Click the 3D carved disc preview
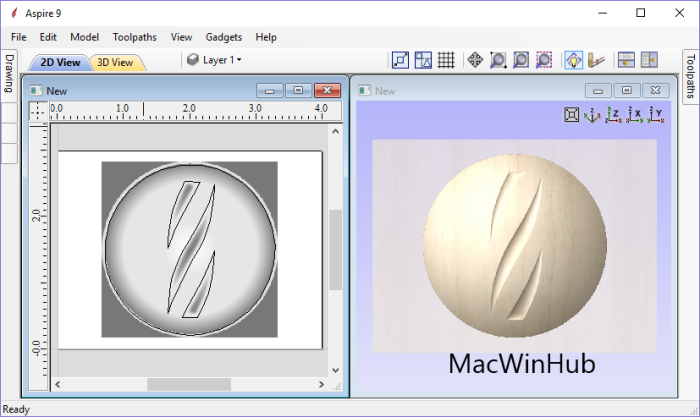This screenshot has height=417, width=700. tap(515, 246)
